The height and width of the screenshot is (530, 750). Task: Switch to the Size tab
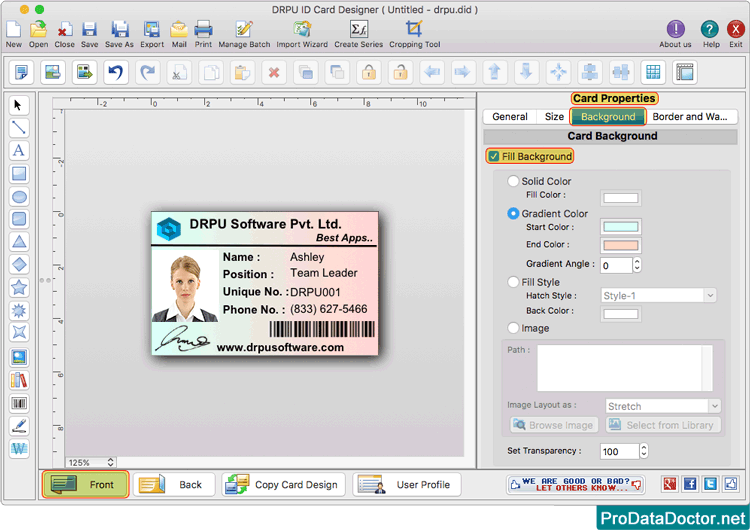click(x=554, y=117)
